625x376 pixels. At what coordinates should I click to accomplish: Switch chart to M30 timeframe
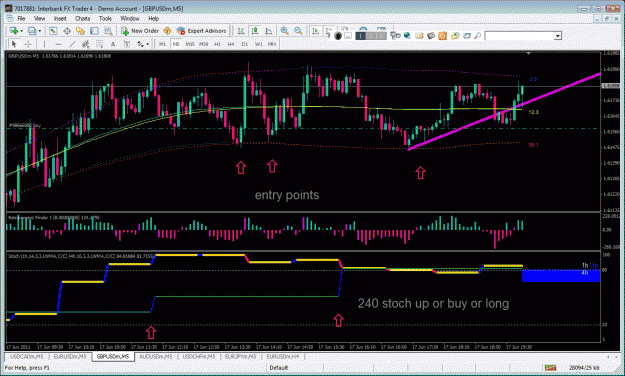pyautogui.click(x=204, y=44)
